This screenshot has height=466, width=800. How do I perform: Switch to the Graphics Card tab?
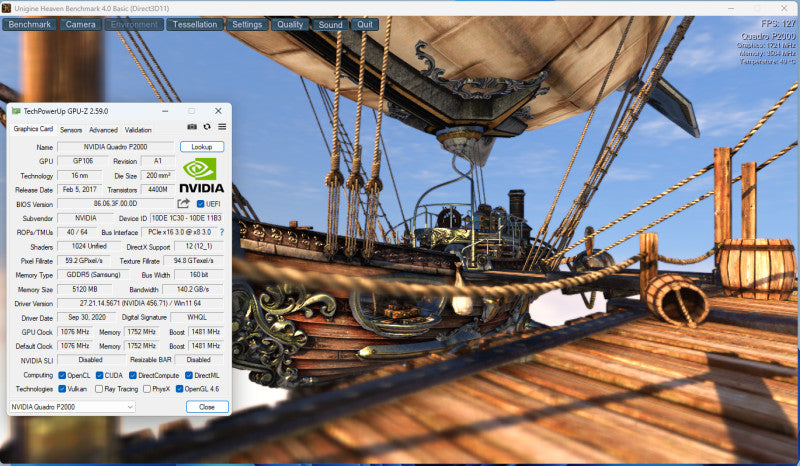pos(33,129)
